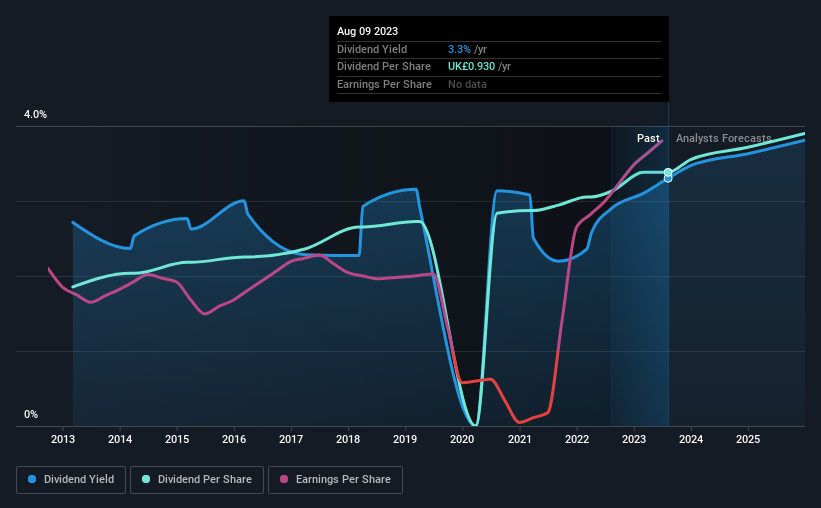Click the 2013 x-axis label

pos(63,439)
